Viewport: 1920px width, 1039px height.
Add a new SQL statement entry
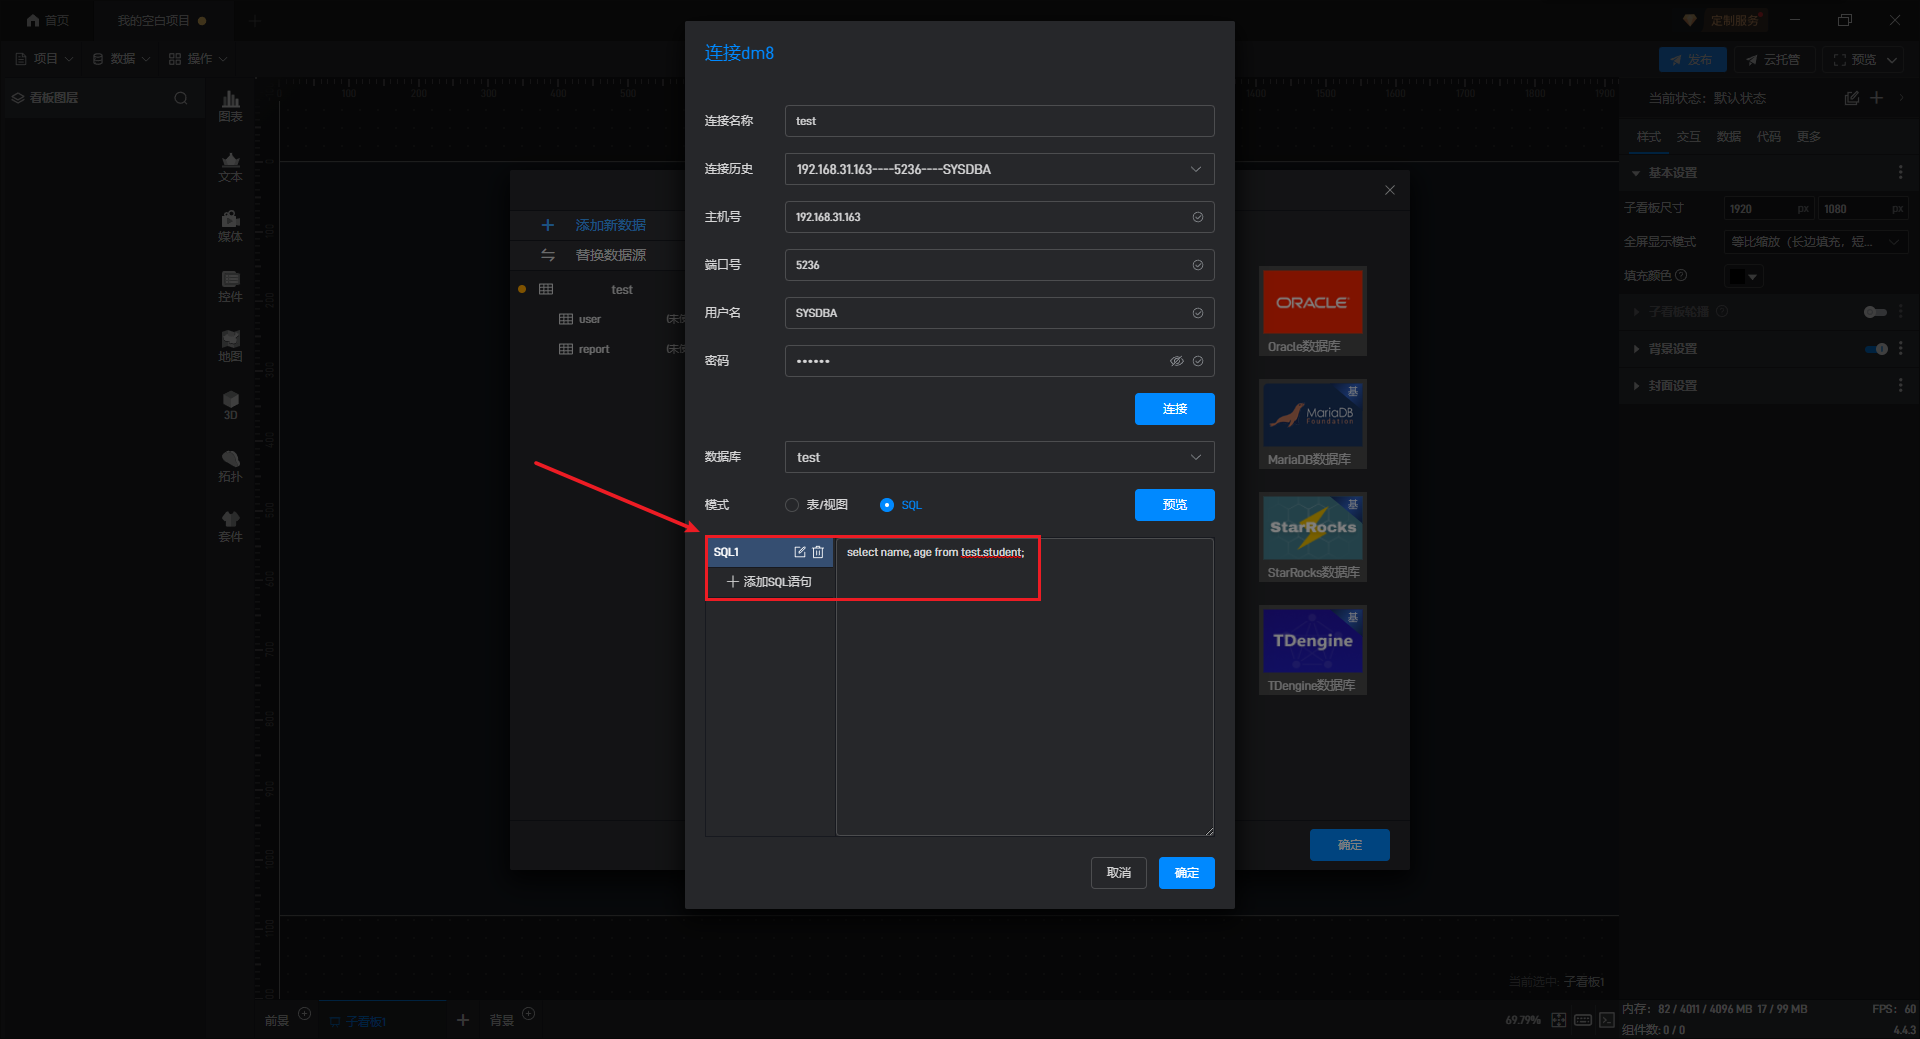click(769, 582)
